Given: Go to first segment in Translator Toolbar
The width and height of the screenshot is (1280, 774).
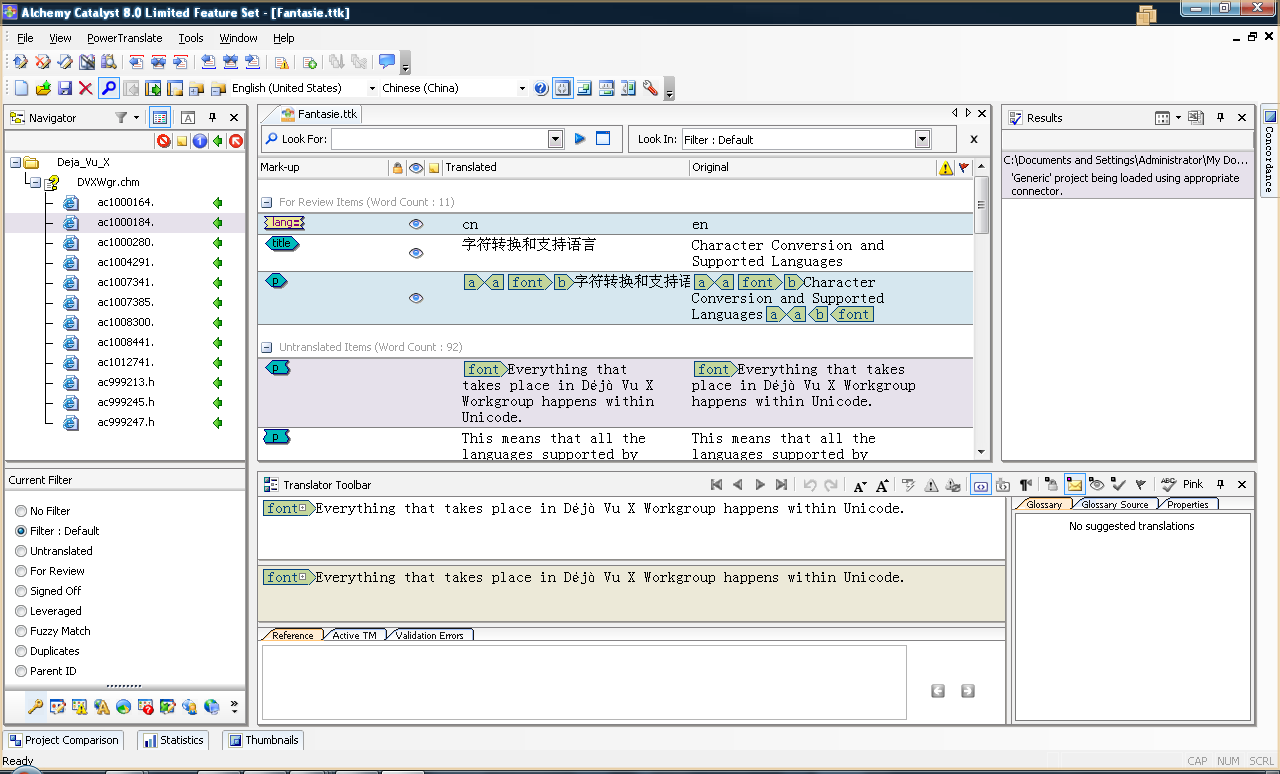Looking at the screenshot, I should click(716, 485).
